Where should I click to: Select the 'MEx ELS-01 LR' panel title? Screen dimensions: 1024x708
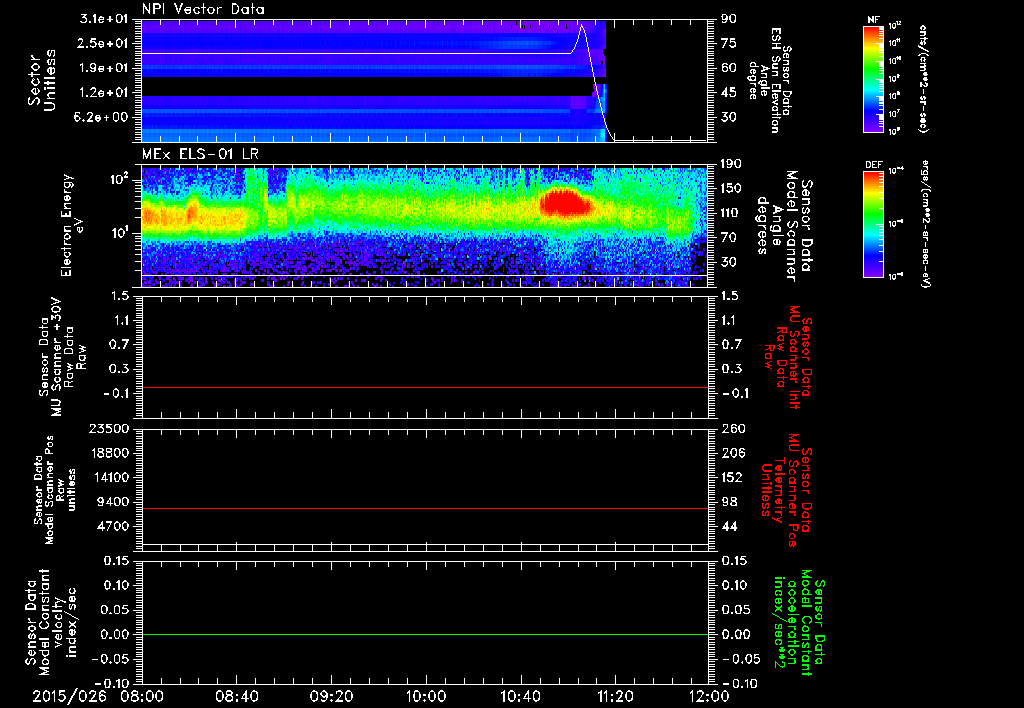coord(200,154)
